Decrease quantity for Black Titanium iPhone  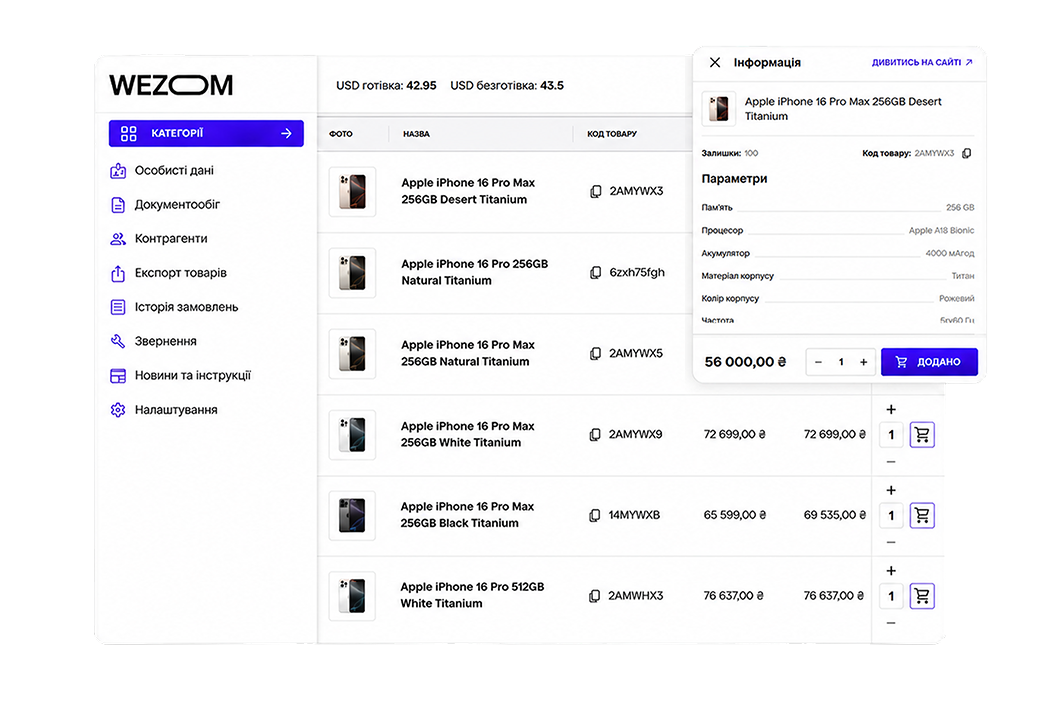click(891, 542)
